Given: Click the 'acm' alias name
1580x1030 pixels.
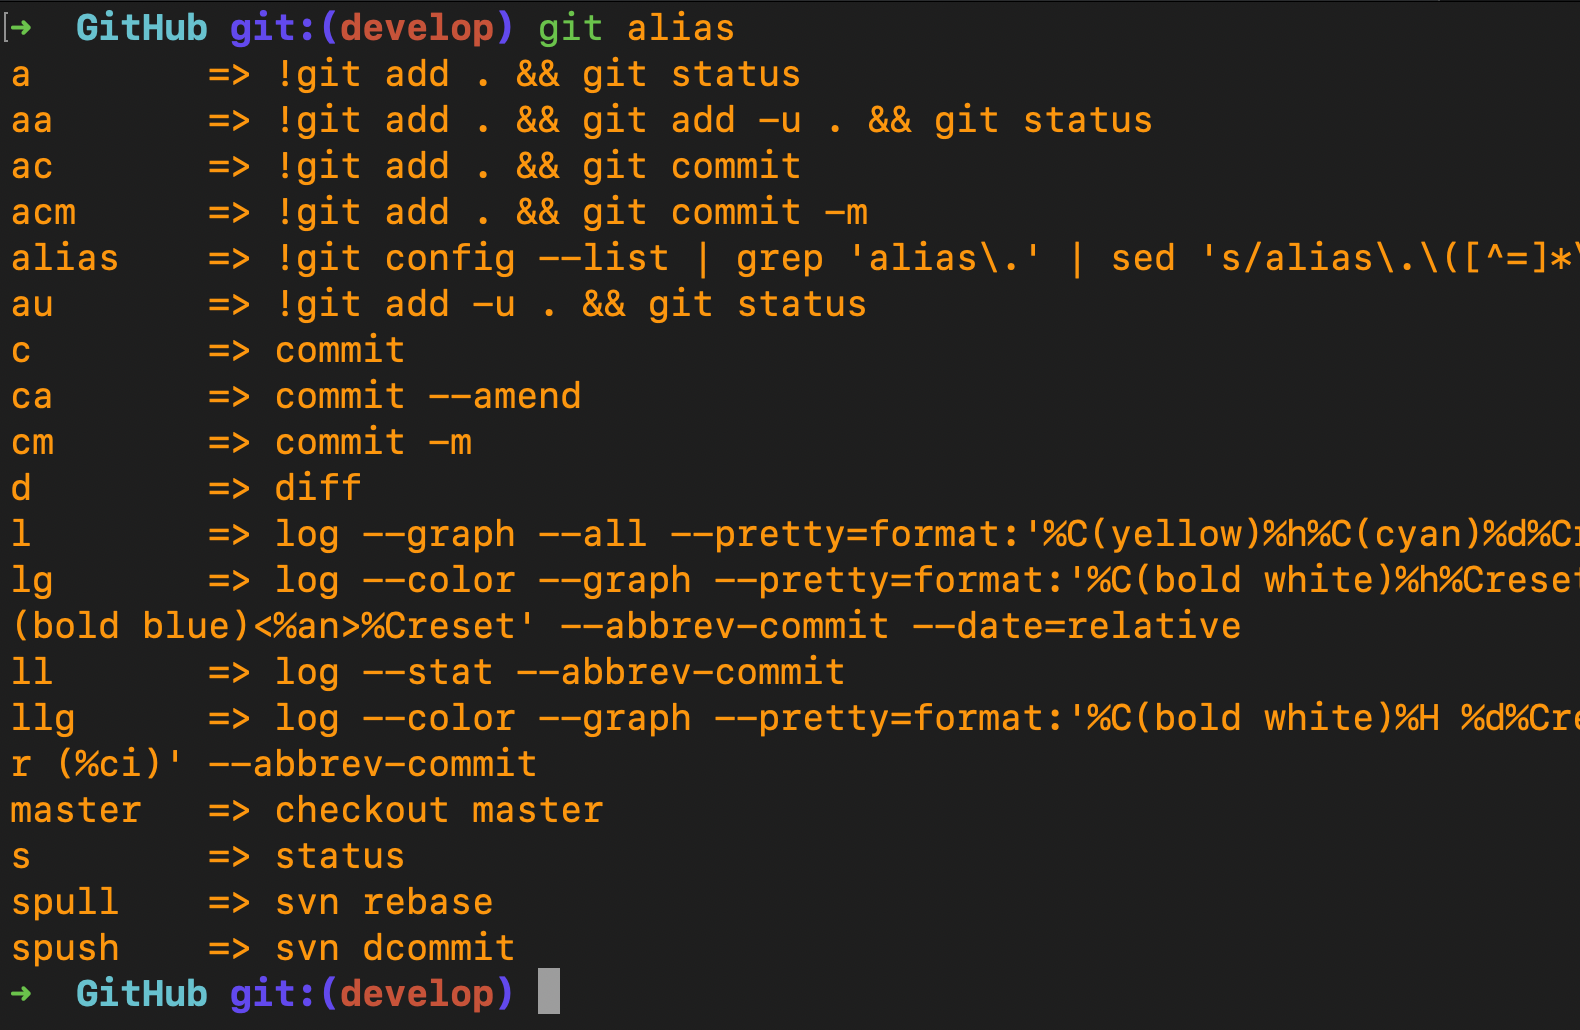Looking at the screenshot, I should (44, 212).
